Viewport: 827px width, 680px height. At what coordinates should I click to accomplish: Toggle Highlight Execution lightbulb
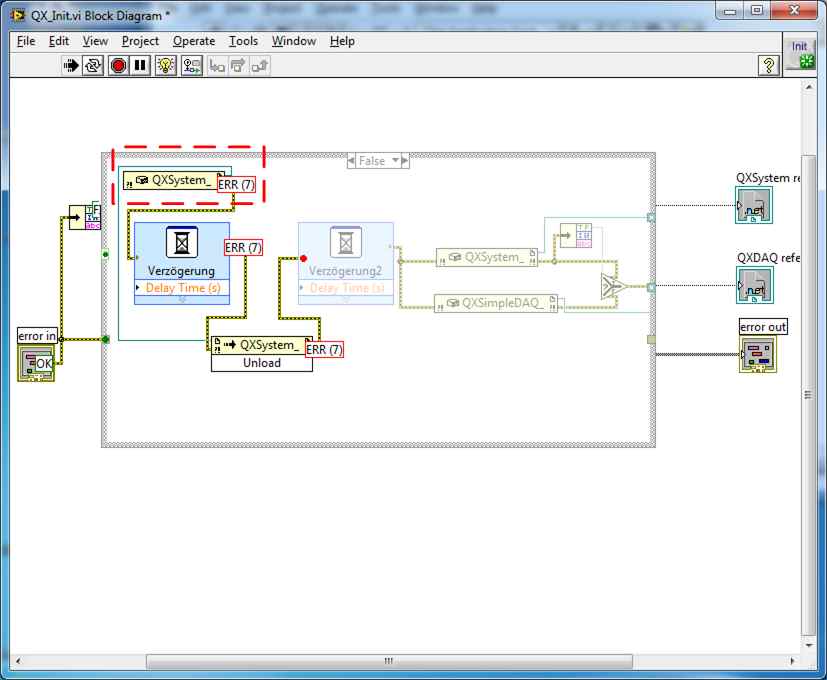tap(166, 65)
